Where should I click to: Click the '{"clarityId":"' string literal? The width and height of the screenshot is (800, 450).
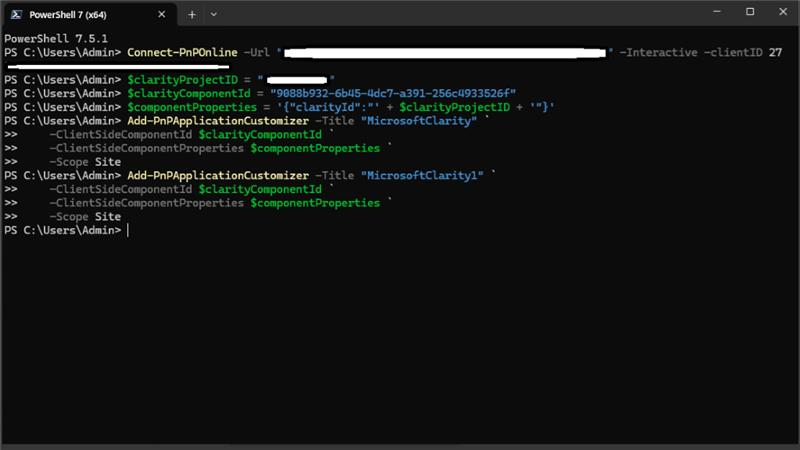tap(328, 107)
